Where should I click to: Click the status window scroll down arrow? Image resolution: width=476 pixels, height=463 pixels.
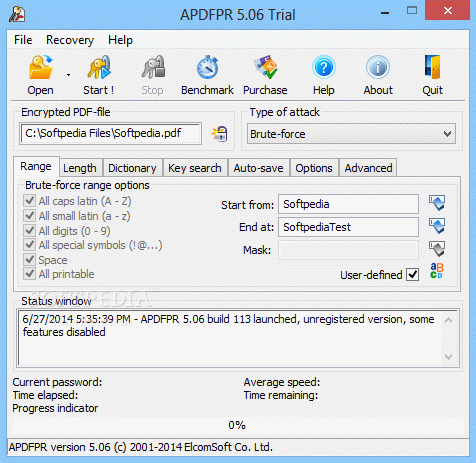coord(449,357)
